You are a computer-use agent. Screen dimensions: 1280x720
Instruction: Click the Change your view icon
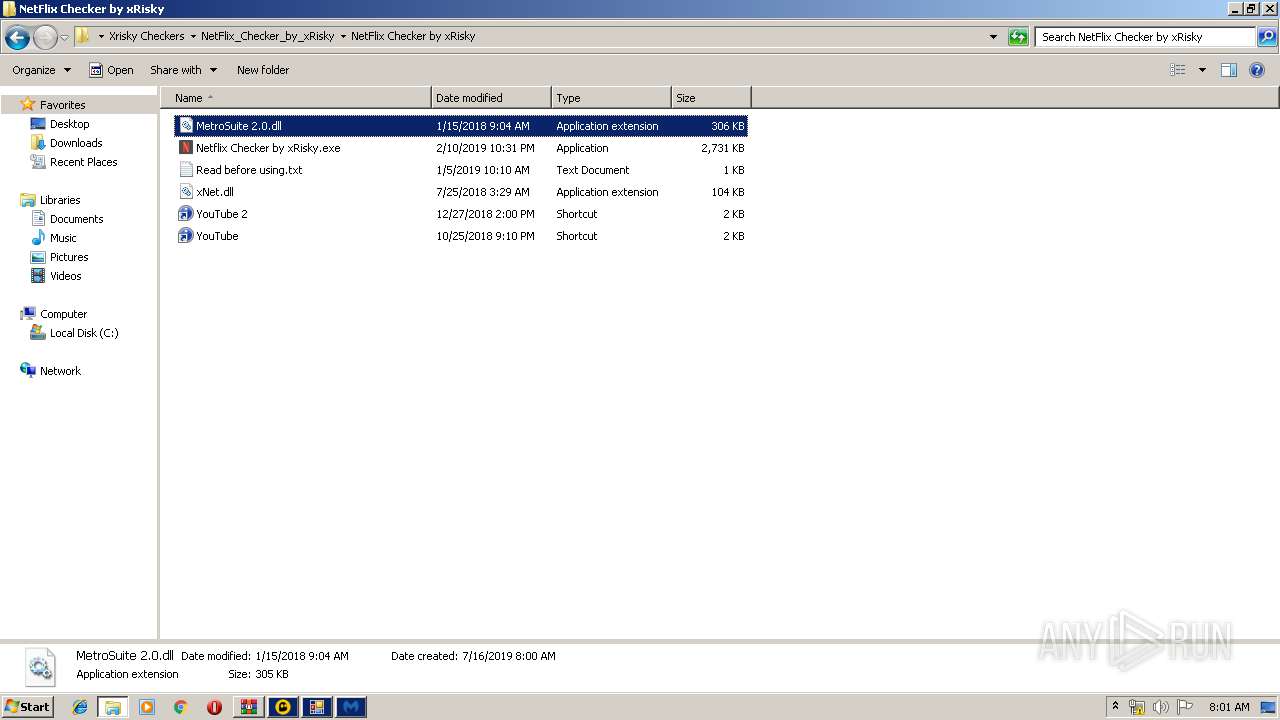(x=1178, y=70)
